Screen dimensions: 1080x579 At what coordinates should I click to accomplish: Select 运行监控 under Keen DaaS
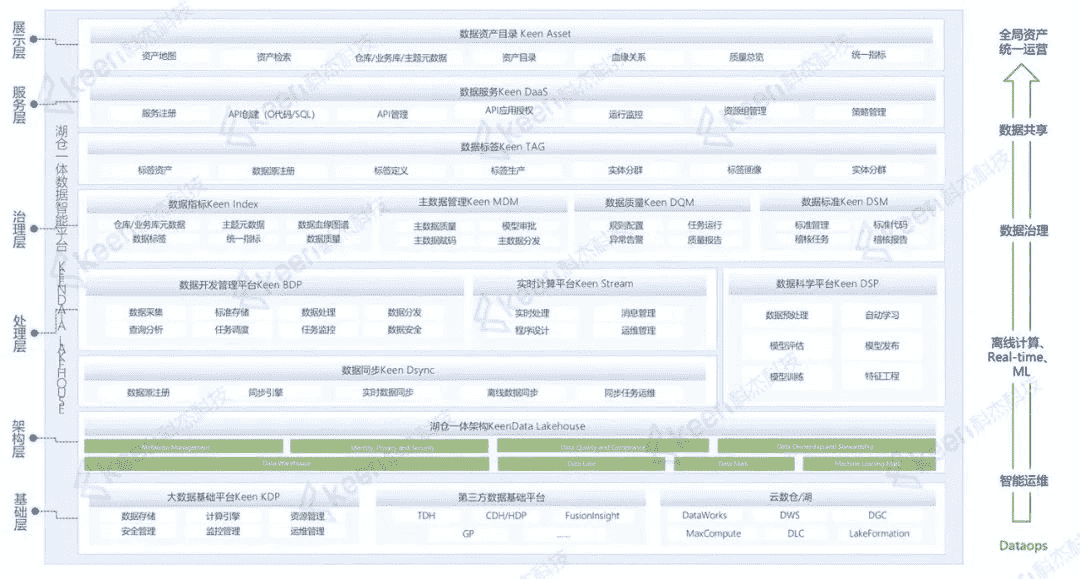[x=626, y=114]
